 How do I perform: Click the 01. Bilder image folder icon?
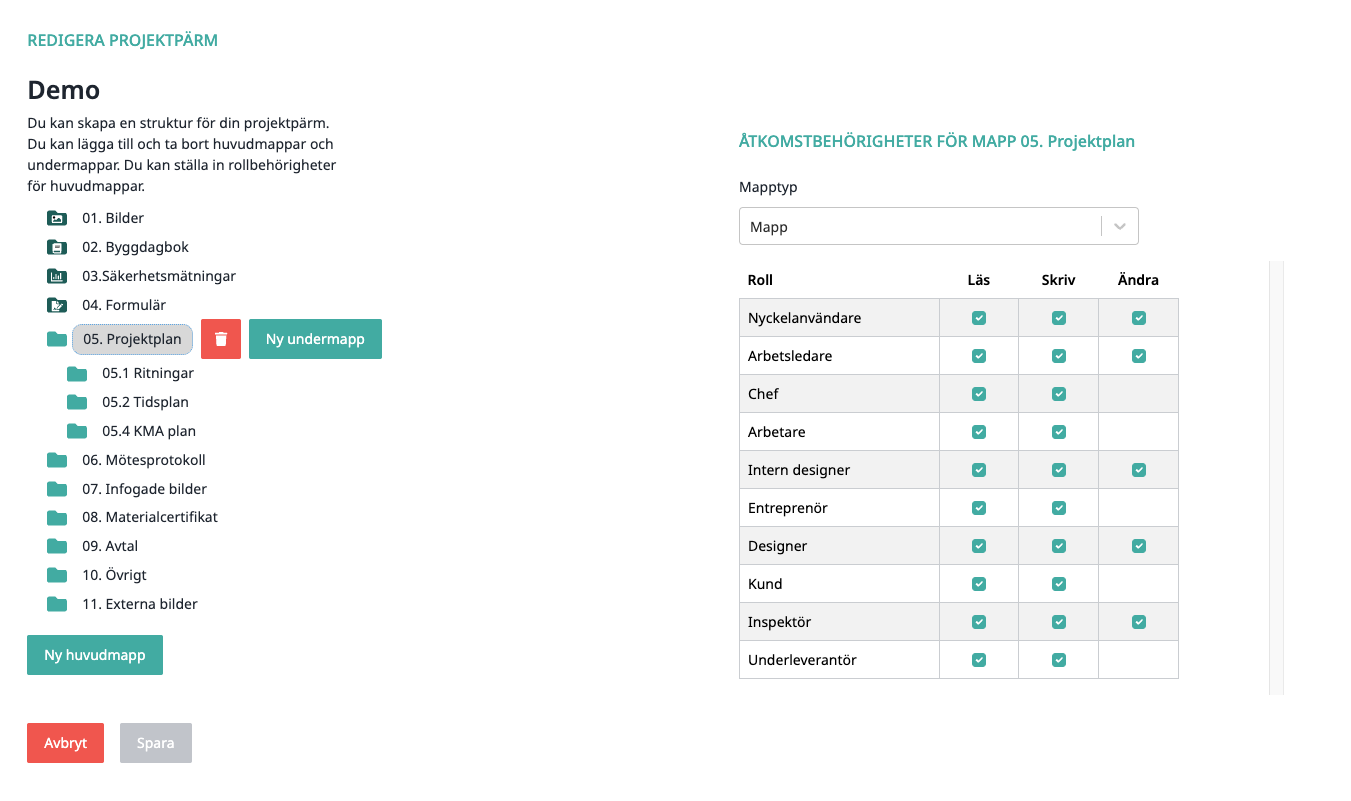57,218
